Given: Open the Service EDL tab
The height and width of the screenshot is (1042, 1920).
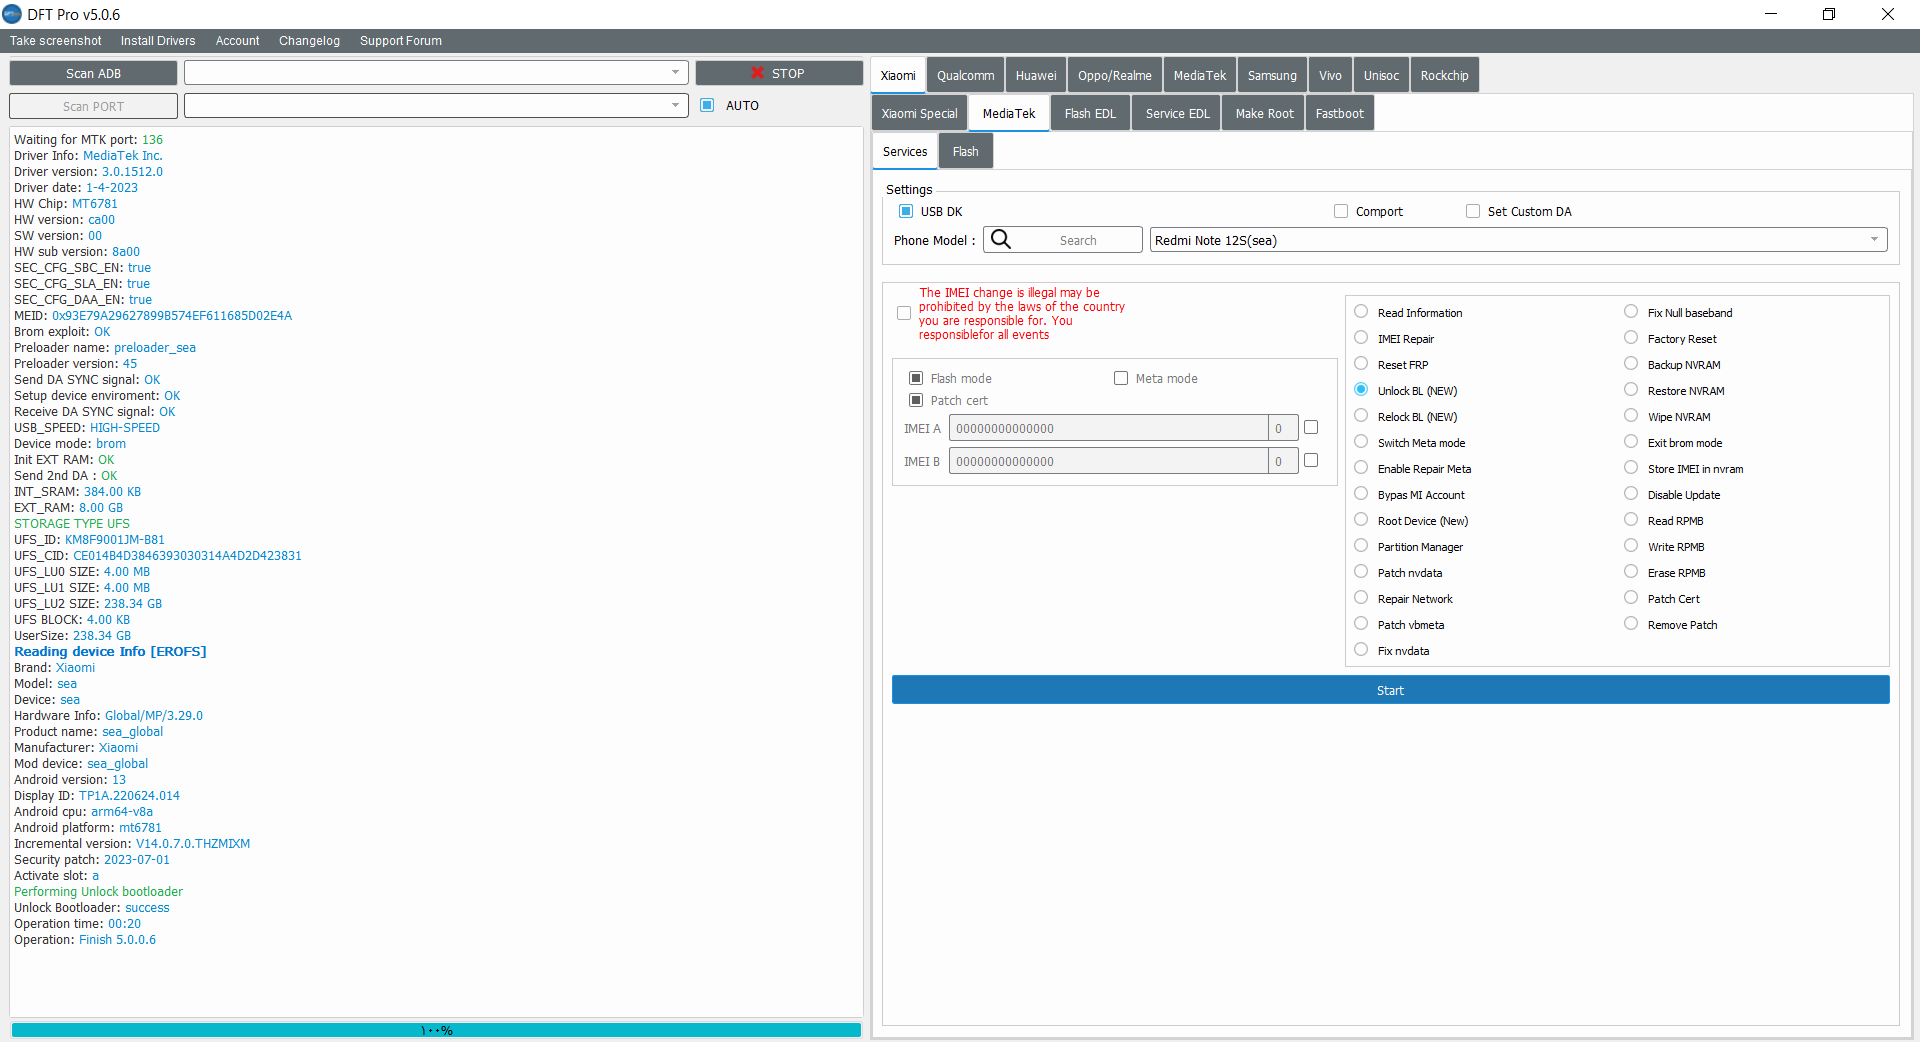Looking at the screenshot, I should point(1178,113).
